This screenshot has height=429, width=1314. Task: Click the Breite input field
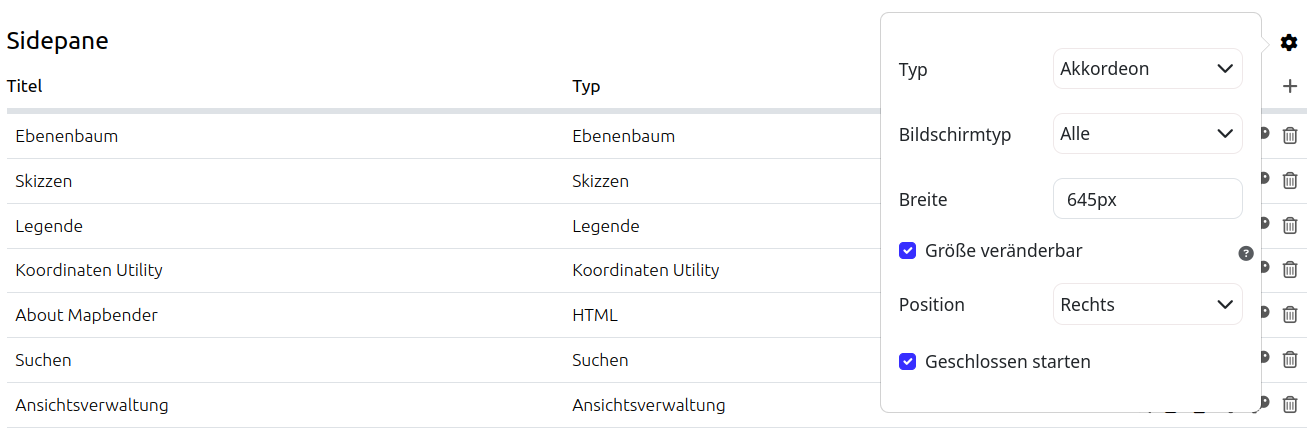click(x=1147, y=199)
